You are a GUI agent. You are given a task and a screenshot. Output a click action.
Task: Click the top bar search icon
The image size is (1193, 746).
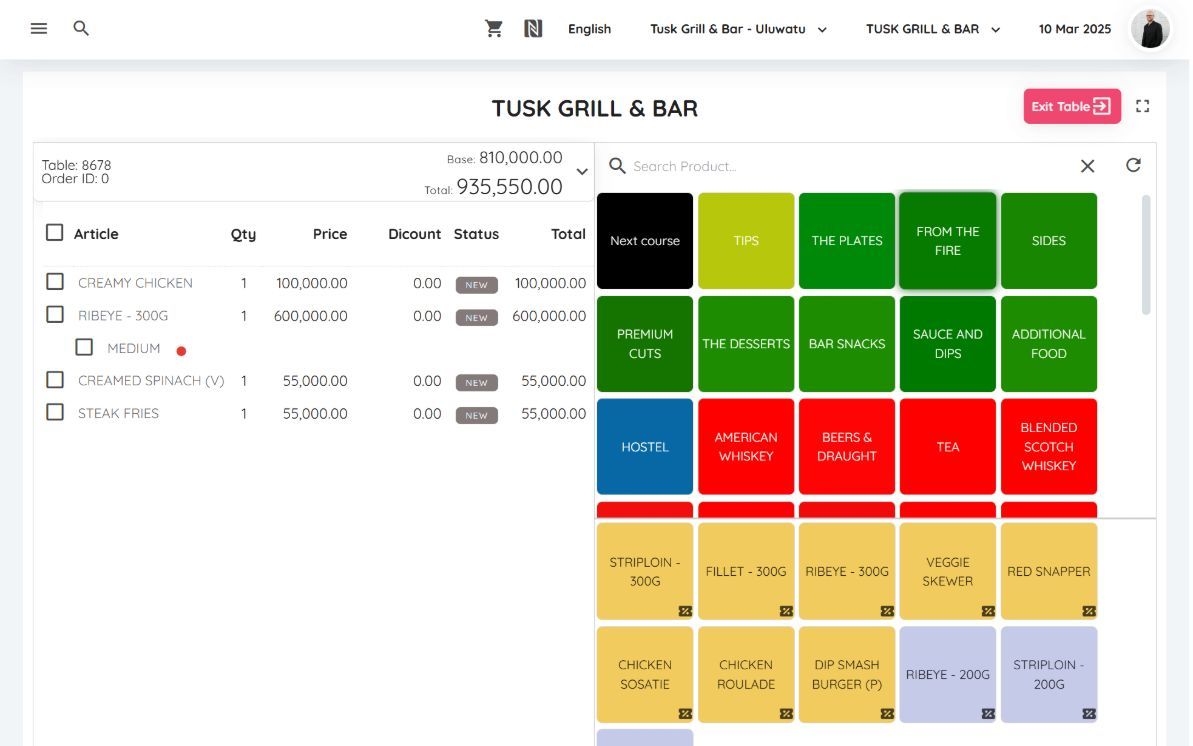pos(82,29)
